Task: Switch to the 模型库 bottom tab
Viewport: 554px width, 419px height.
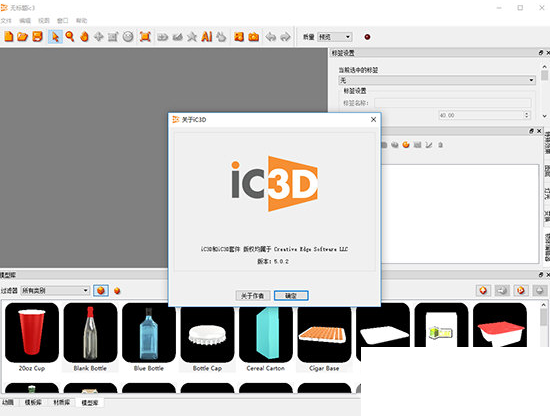Action: (x=90, y=402)
